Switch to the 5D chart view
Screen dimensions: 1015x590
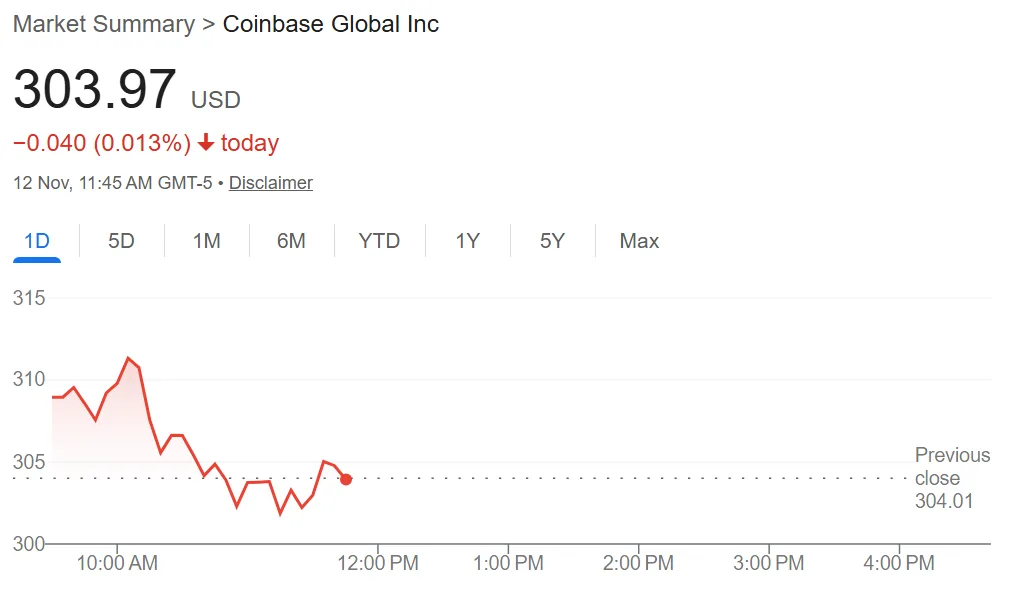click(x=120, y=241)
